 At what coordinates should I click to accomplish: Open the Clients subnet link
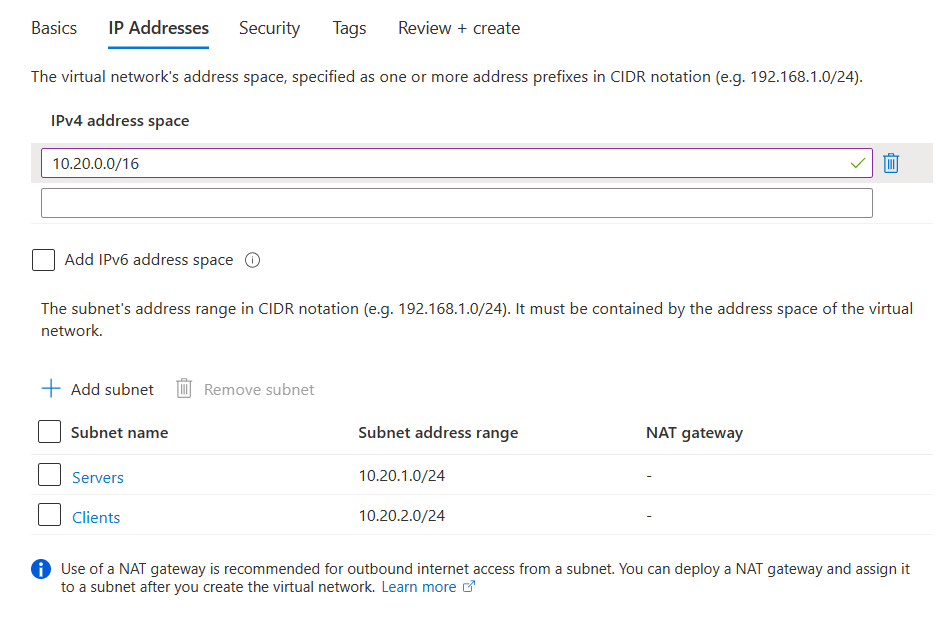pos(96,517)
